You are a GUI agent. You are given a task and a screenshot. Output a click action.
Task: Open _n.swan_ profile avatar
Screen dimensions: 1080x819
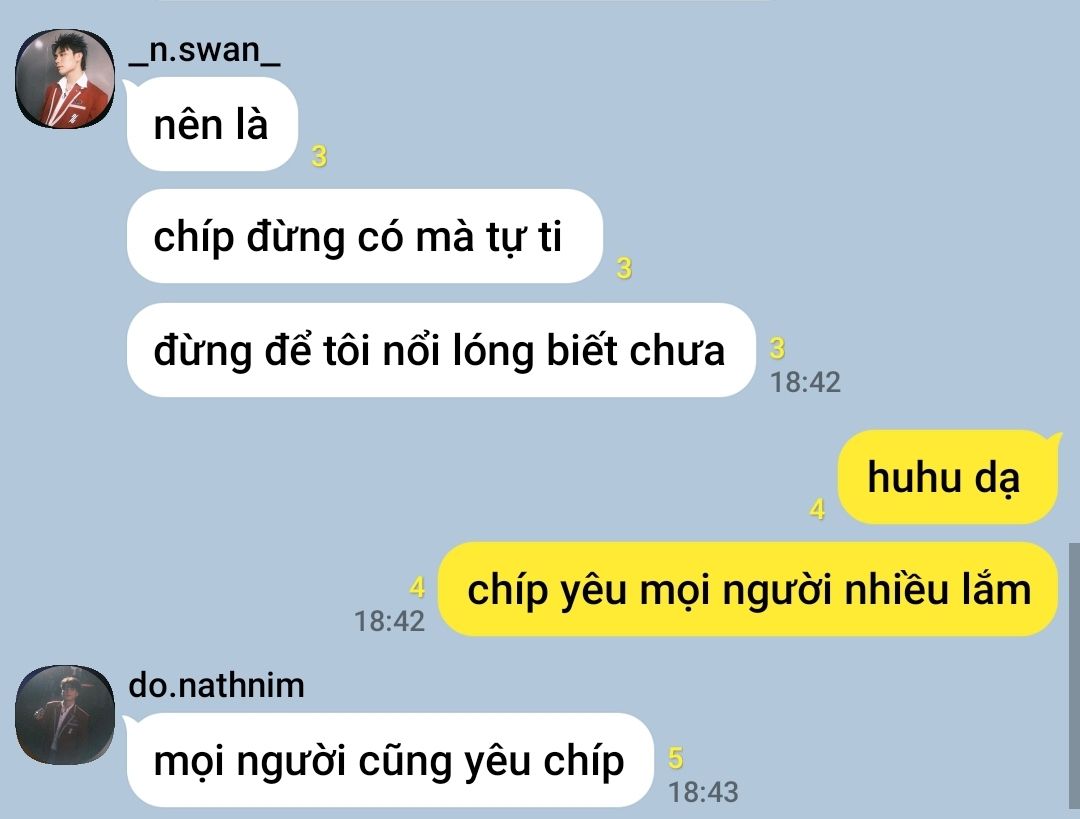coord(65,79)
